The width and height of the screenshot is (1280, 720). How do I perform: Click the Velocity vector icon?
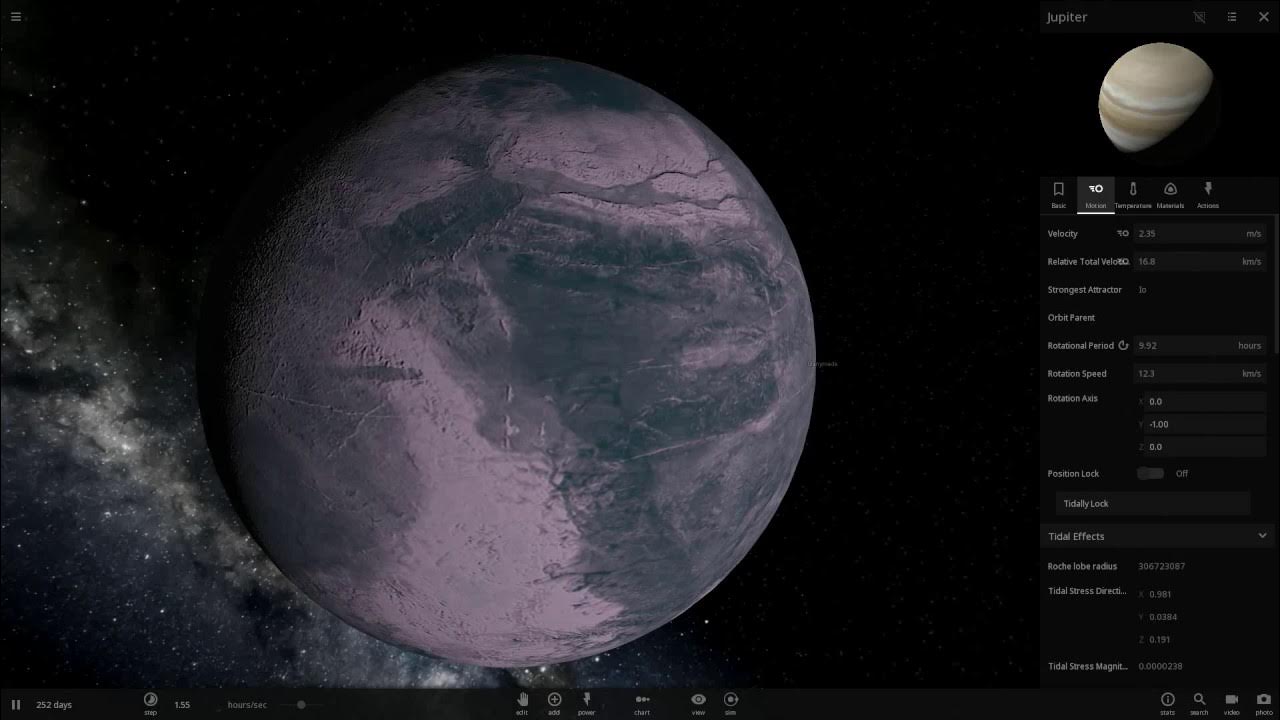tap(1123, 233)
